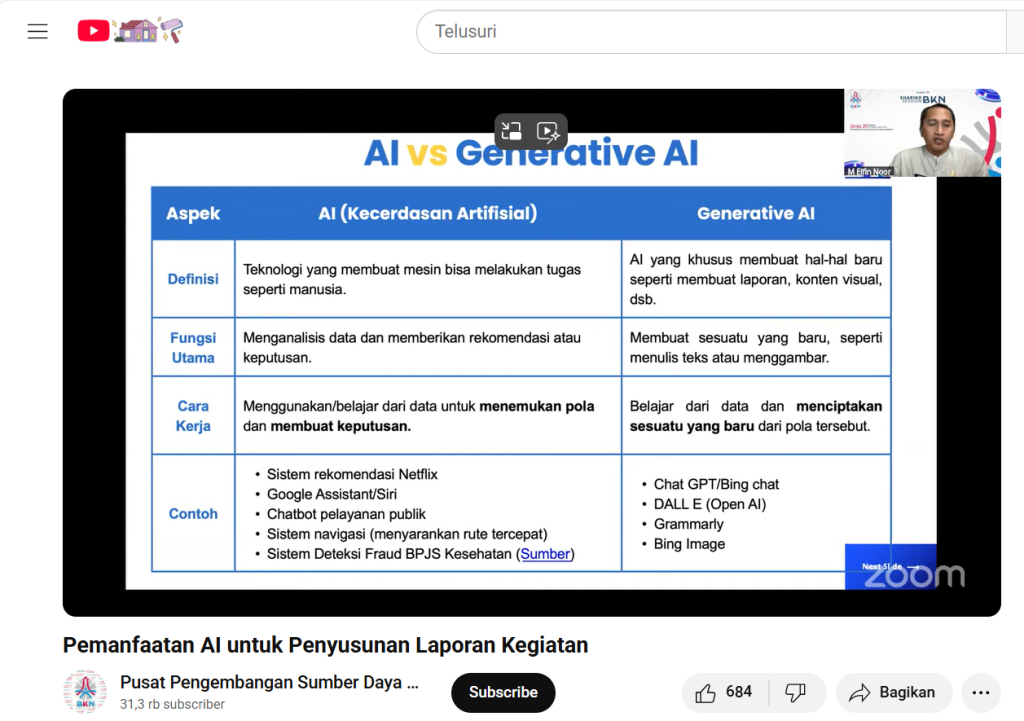
Task: Share the video using Bagikan
Action: coord(893,692)
